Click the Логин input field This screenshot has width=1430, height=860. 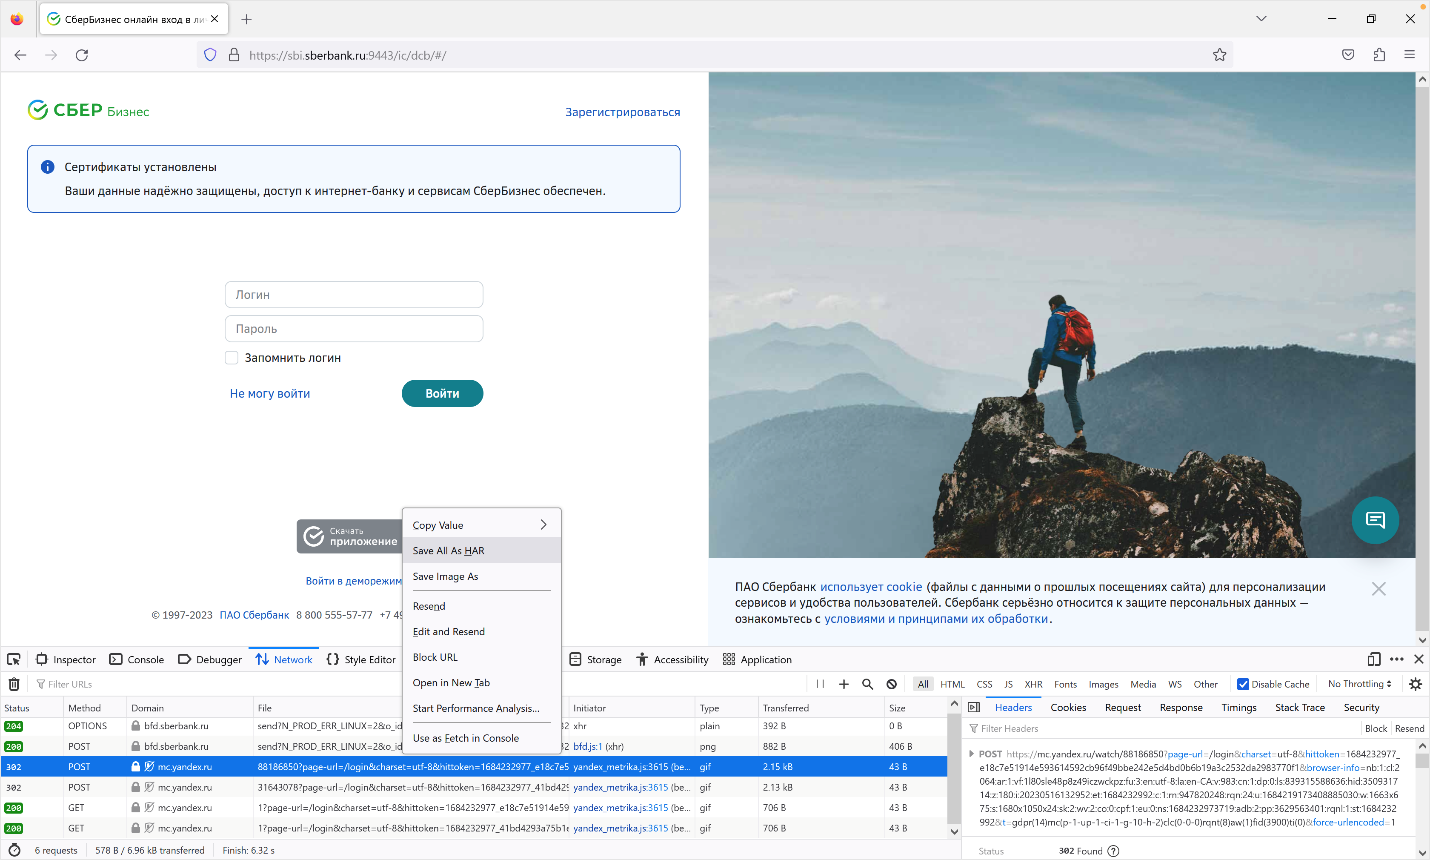354,295
